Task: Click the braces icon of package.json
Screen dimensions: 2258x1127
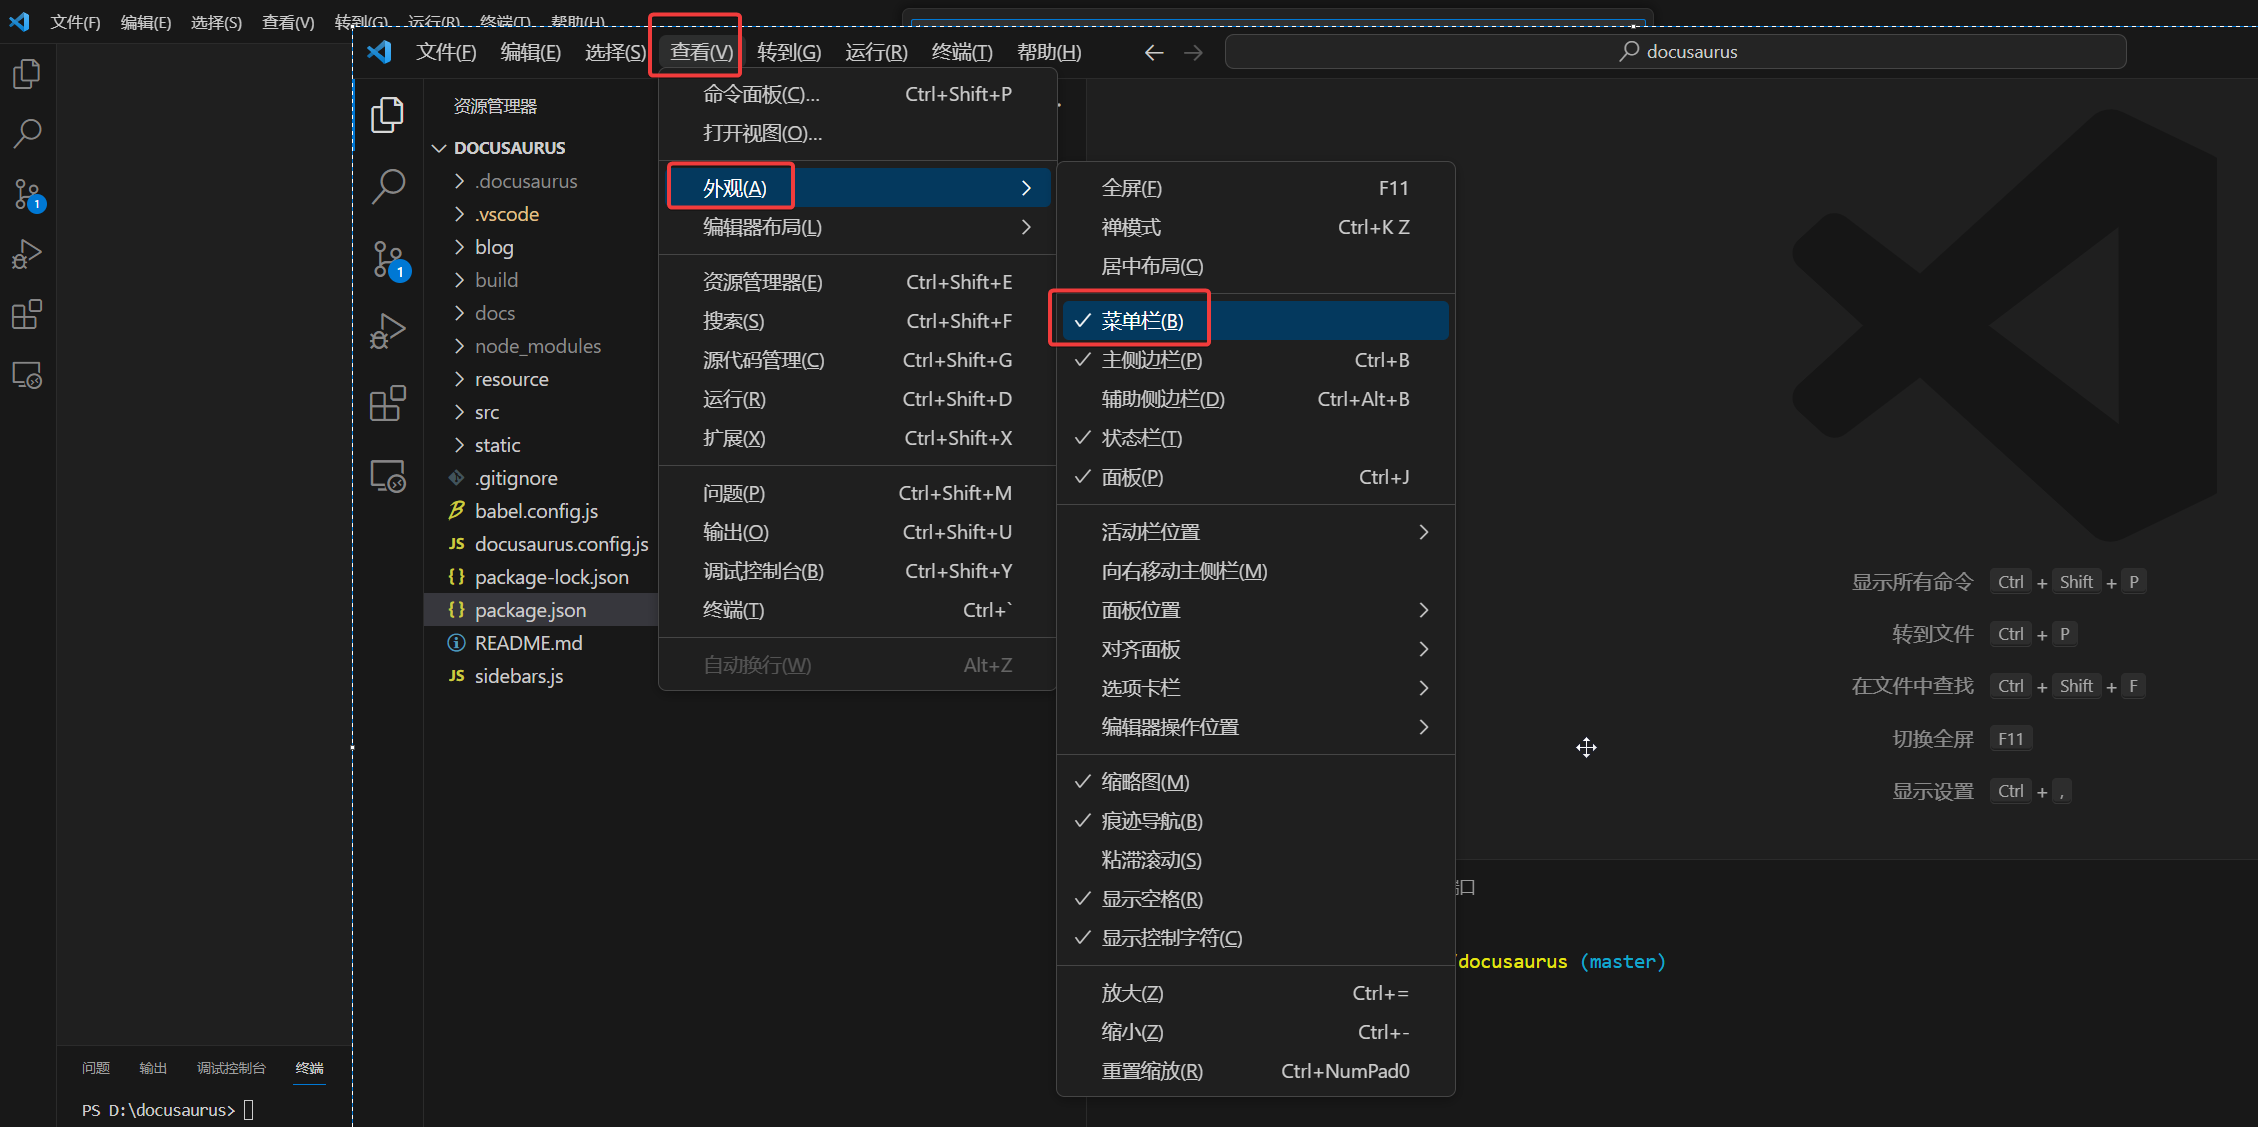Action: 456,610
